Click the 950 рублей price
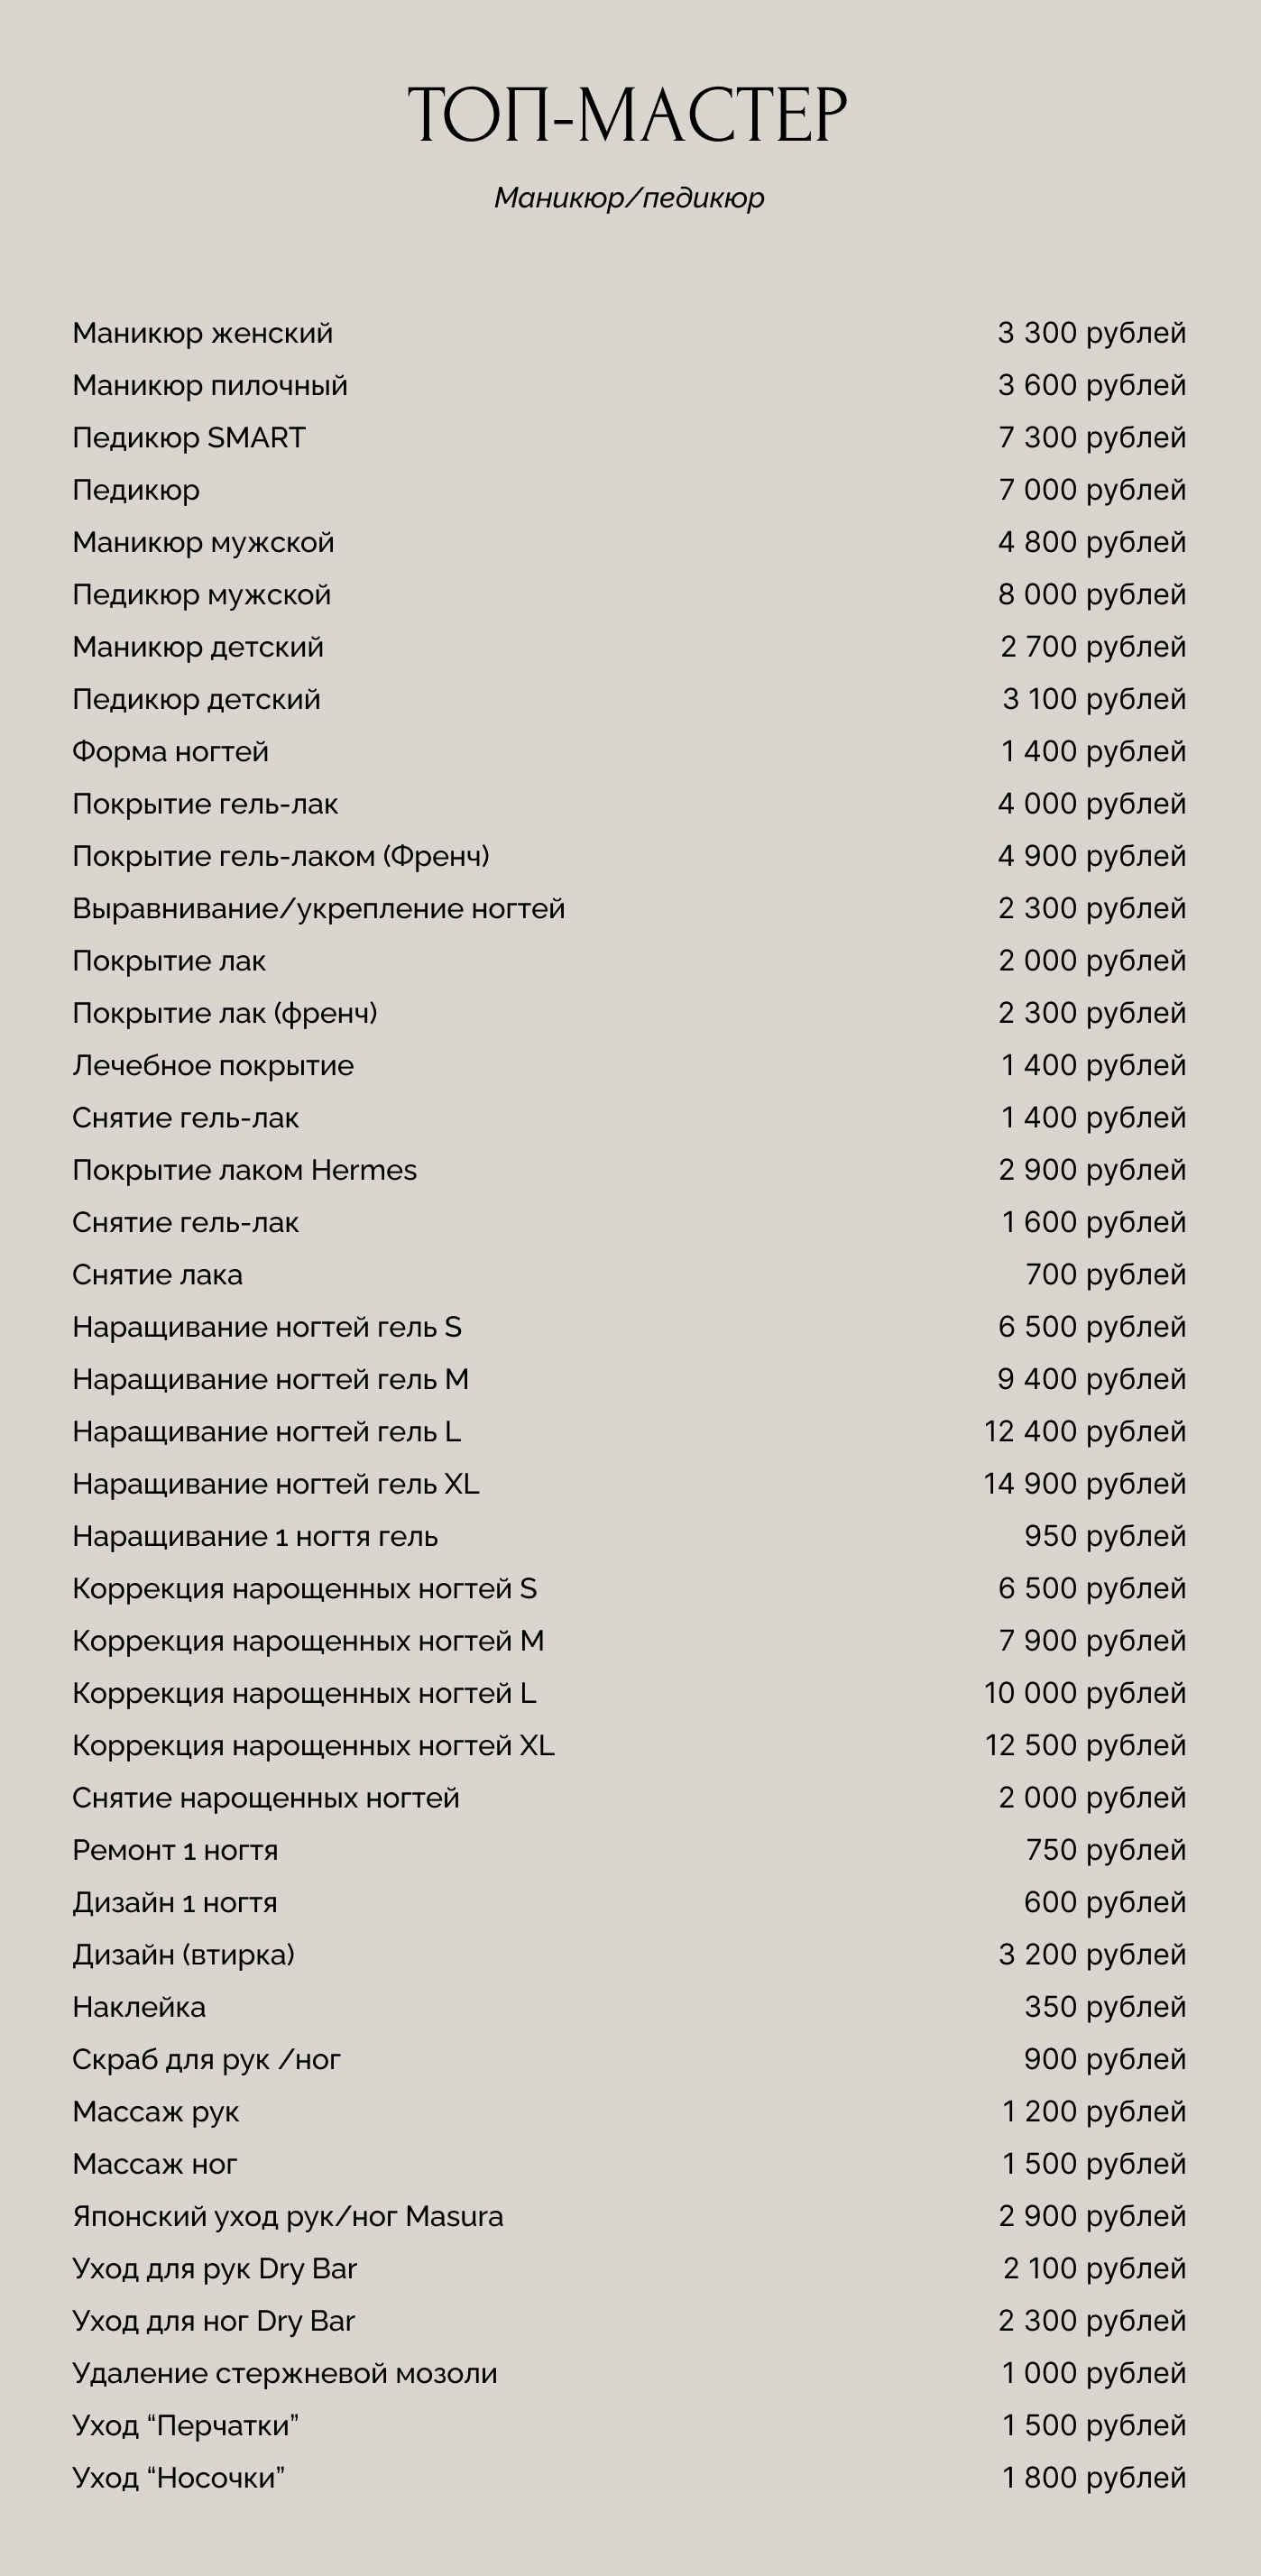This screenshot has width=1261, height=2576. coord(1104,1536)
